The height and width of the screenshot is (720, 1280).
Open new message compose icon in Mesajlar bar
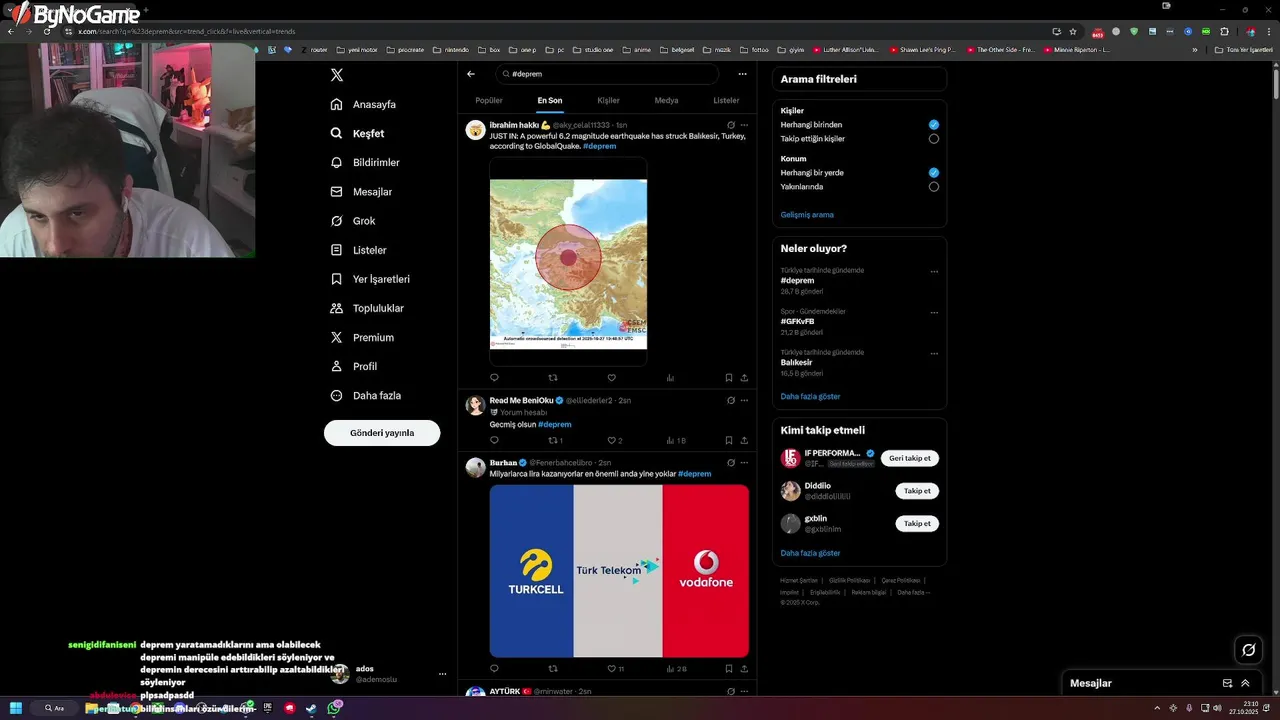[x=1227, y=683]
